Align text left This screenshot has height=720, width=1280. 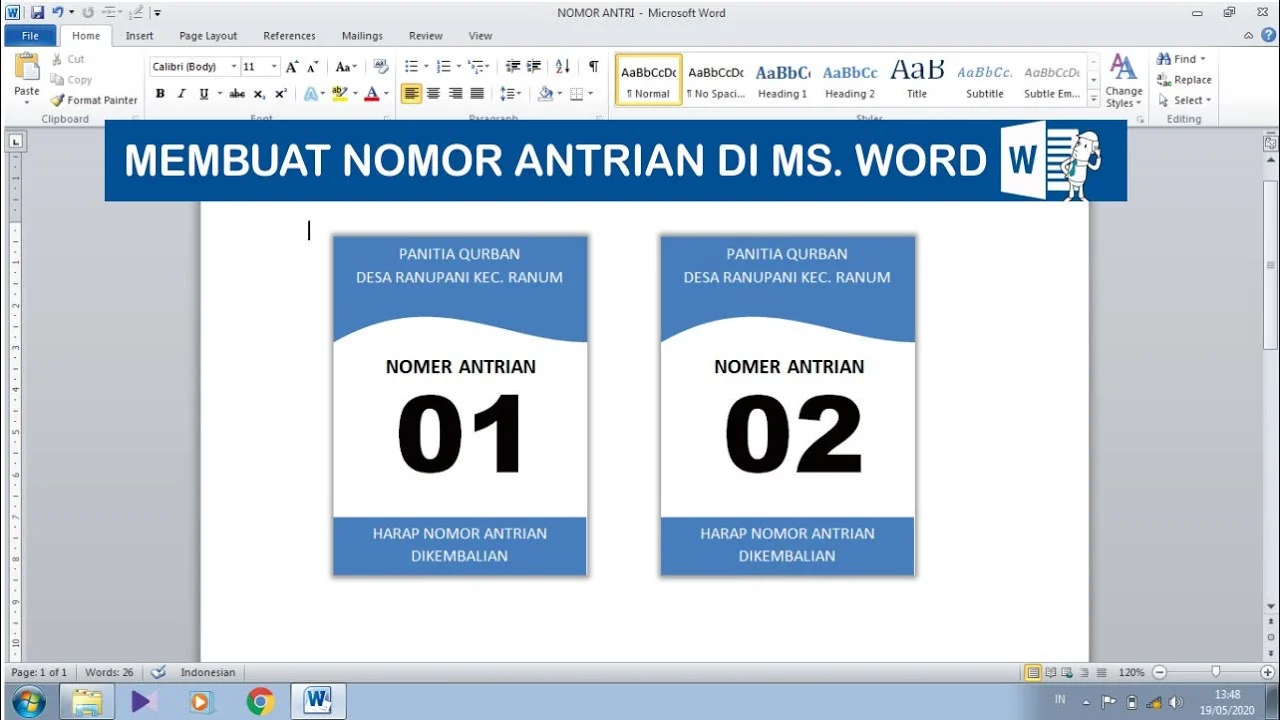[411, 94]
